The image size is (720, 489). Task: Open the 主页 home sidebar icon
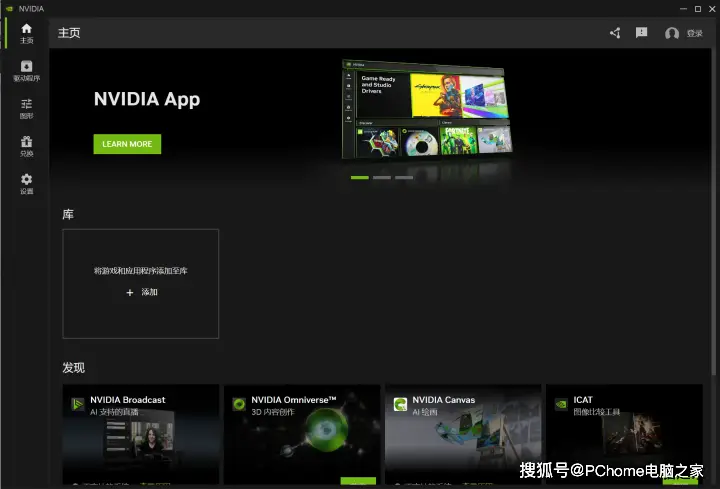27,34
